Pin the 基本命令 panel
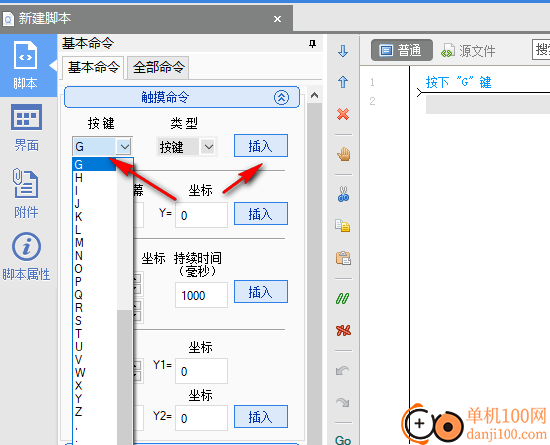Image resolution: width=550 pixels, height=445 pixels. pyautogui.click(x=312, y=43)
